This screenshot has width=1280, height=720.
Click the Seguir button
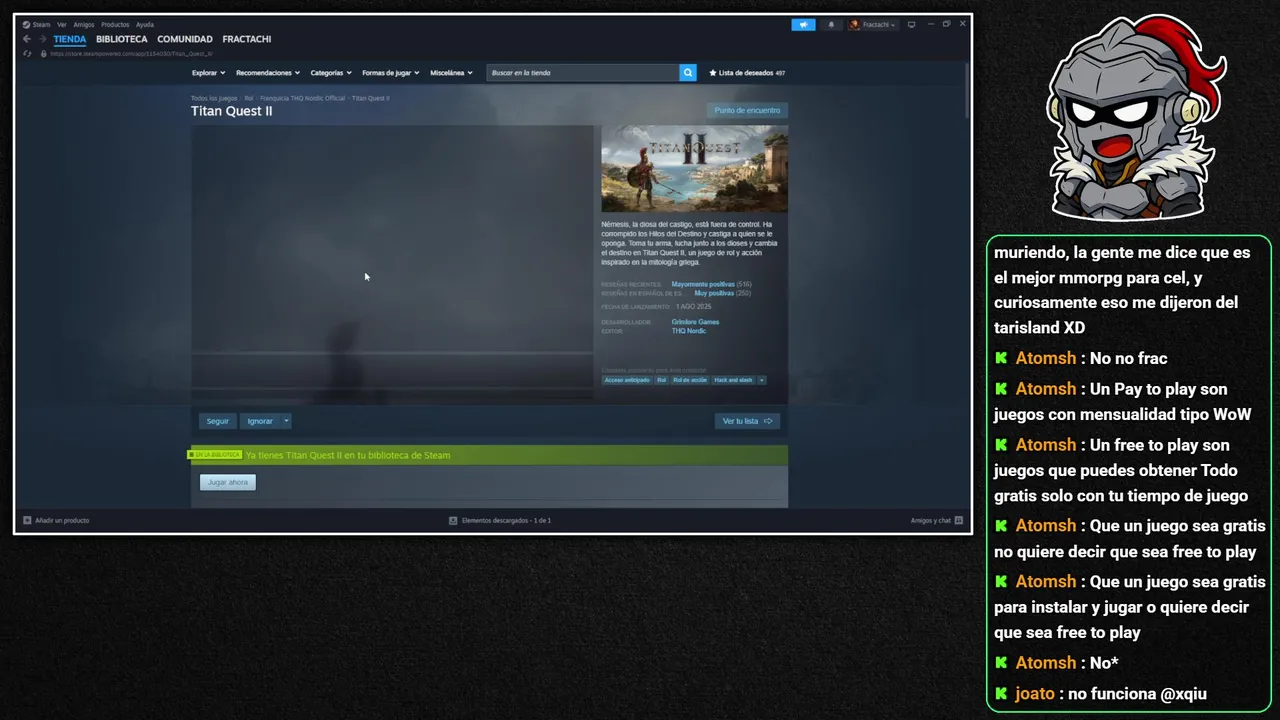tap(218, 421)
